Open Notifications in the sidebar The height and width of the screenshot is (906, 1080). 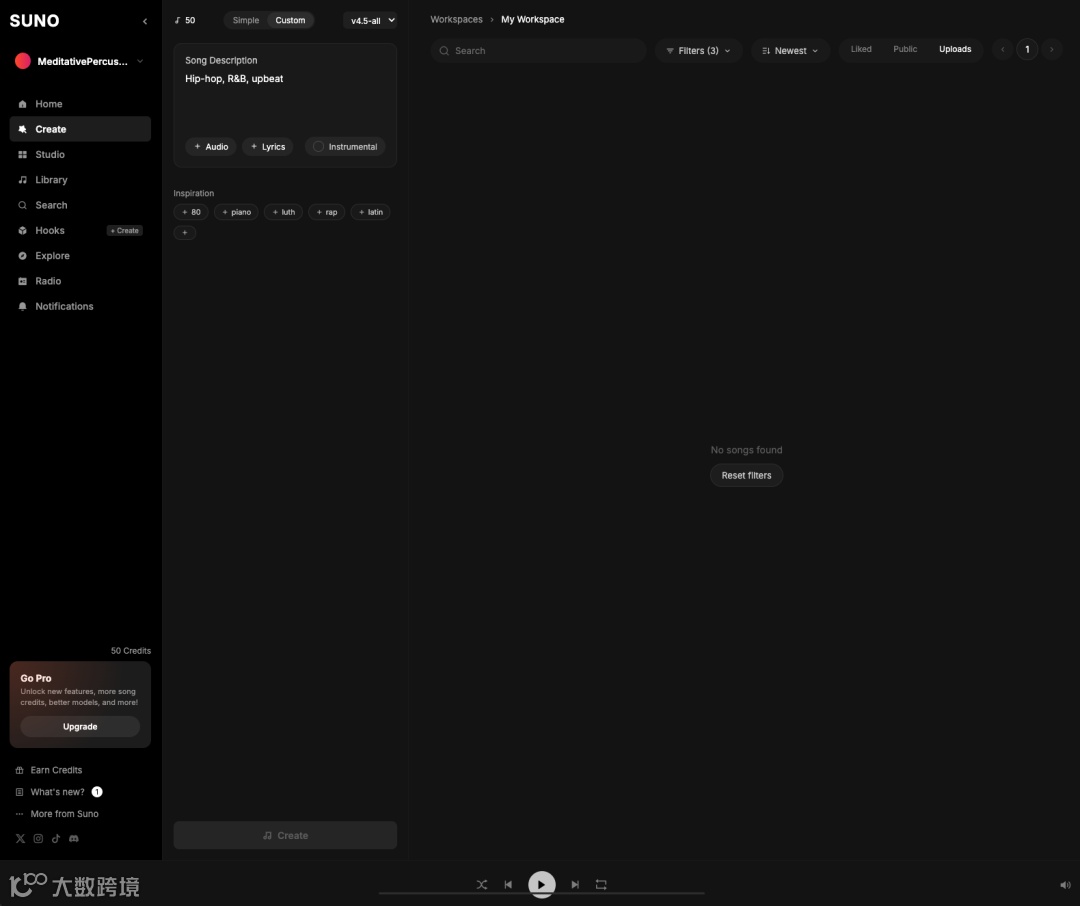tap(80, 307)
